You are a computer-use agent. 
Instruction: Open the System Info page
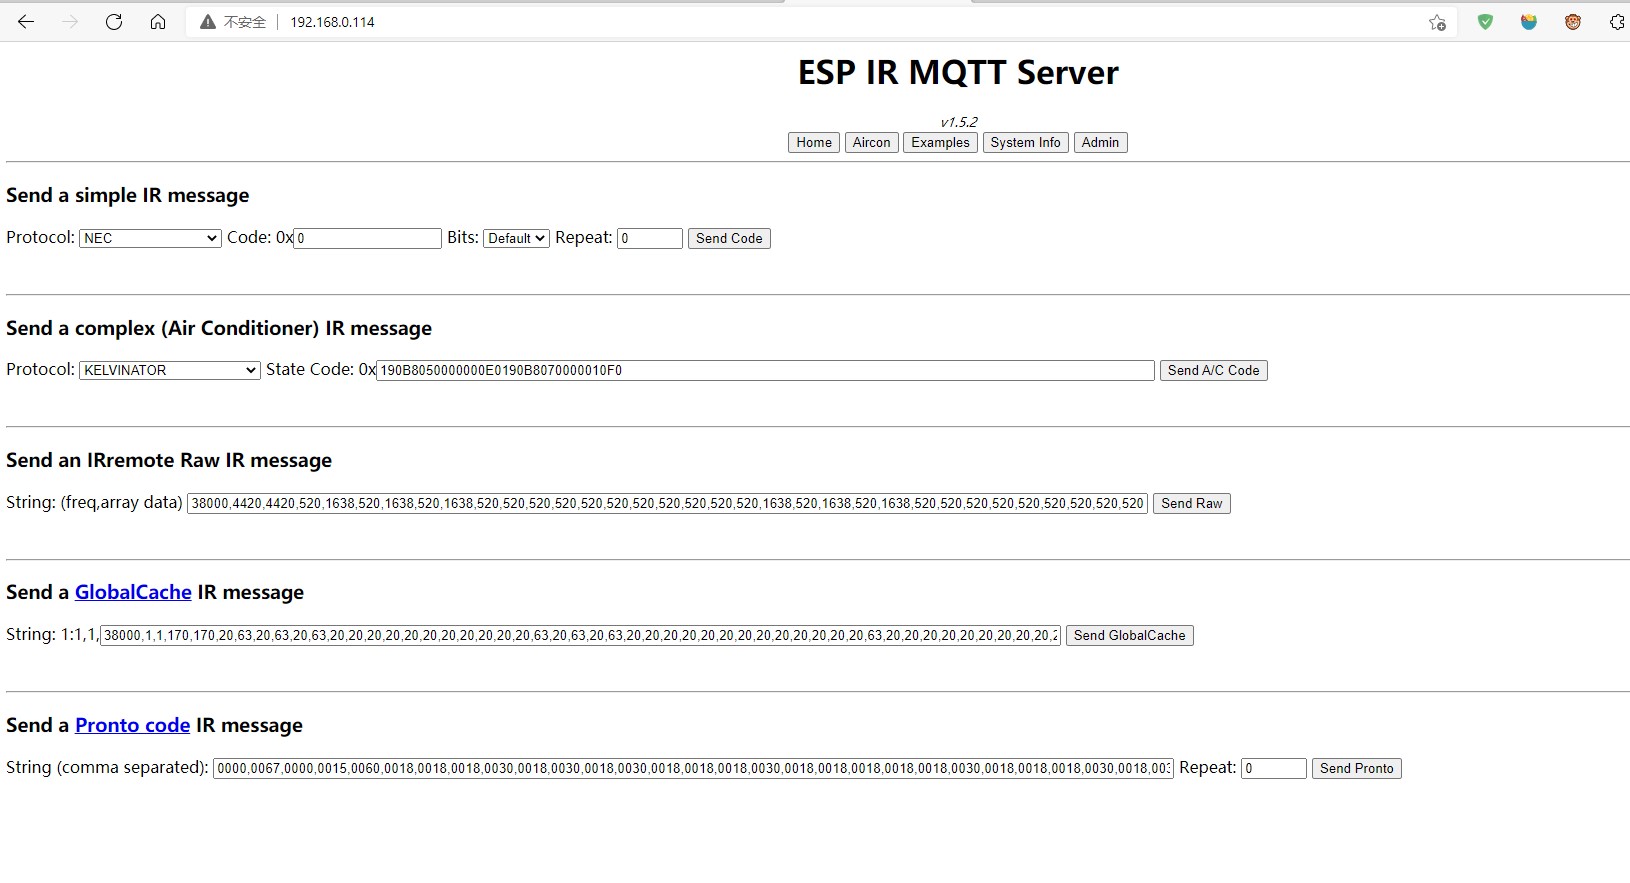[x=1026, y=143]
